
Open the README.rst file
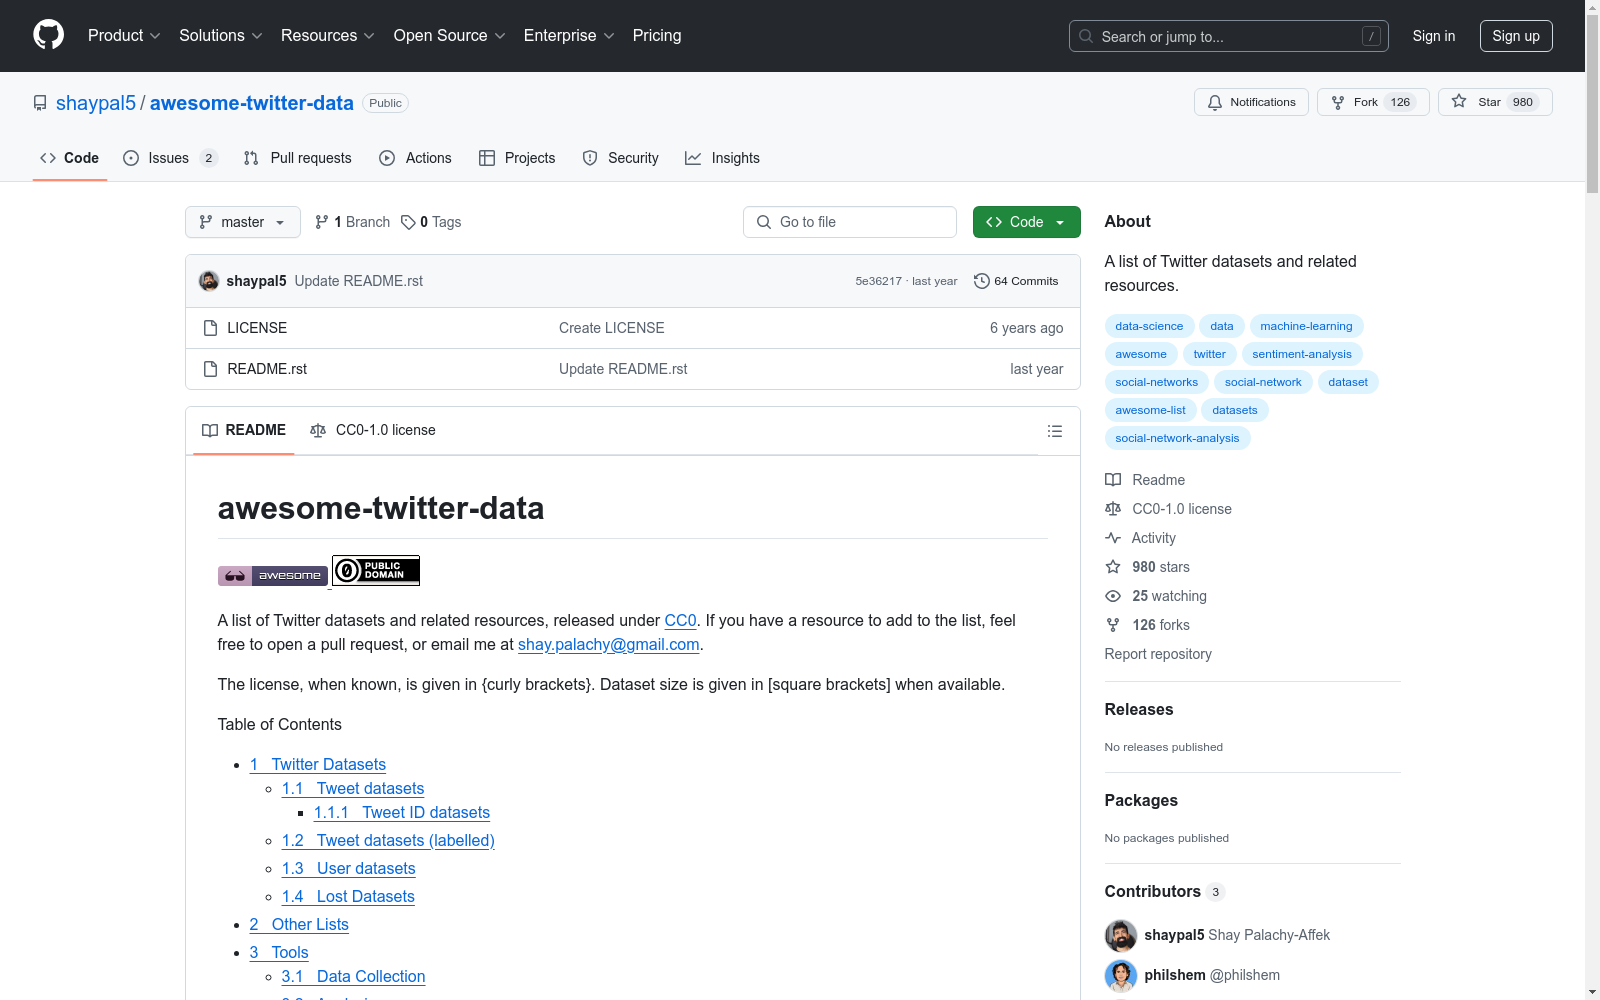(267, 369)
